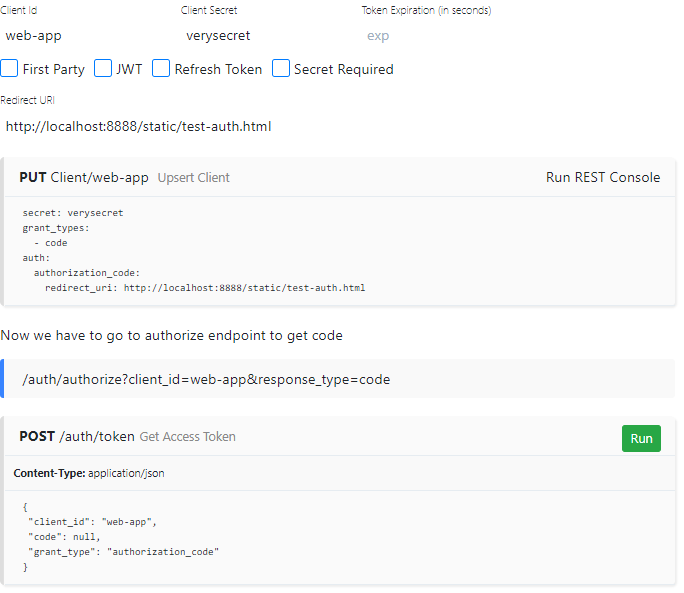
Task: Click the grant_type authorization_code JSON line
Action: point(123,552)
